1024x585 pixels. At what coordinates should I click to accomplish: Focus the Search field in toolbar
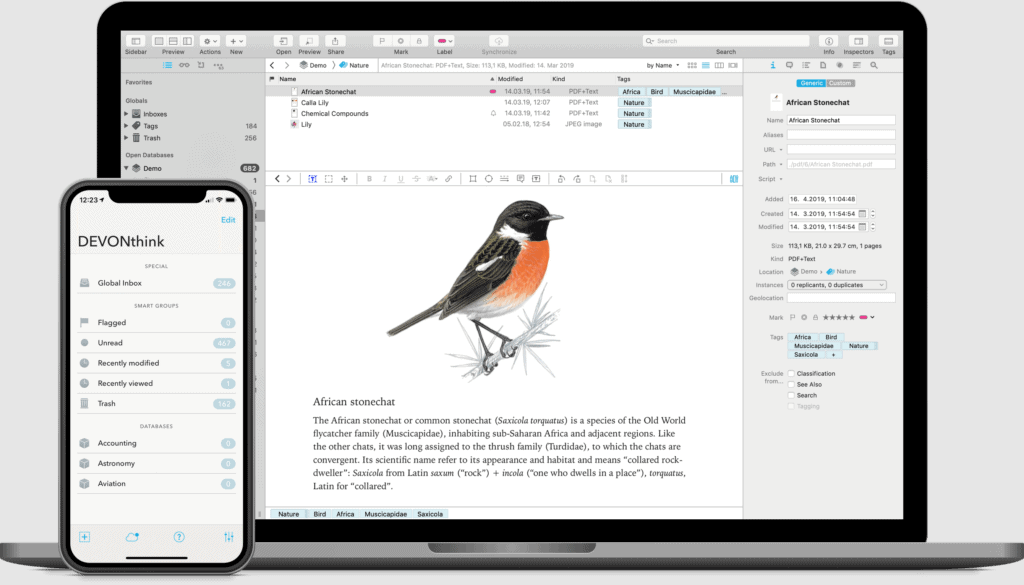click(725, 41)
